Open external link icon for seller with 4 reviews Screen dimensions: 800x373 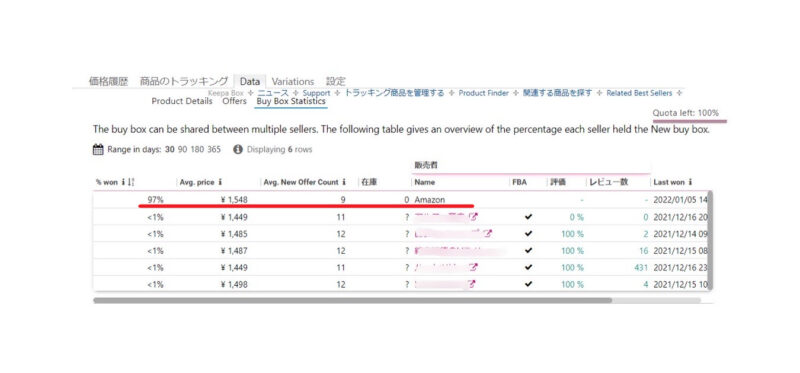pos(471,284)
